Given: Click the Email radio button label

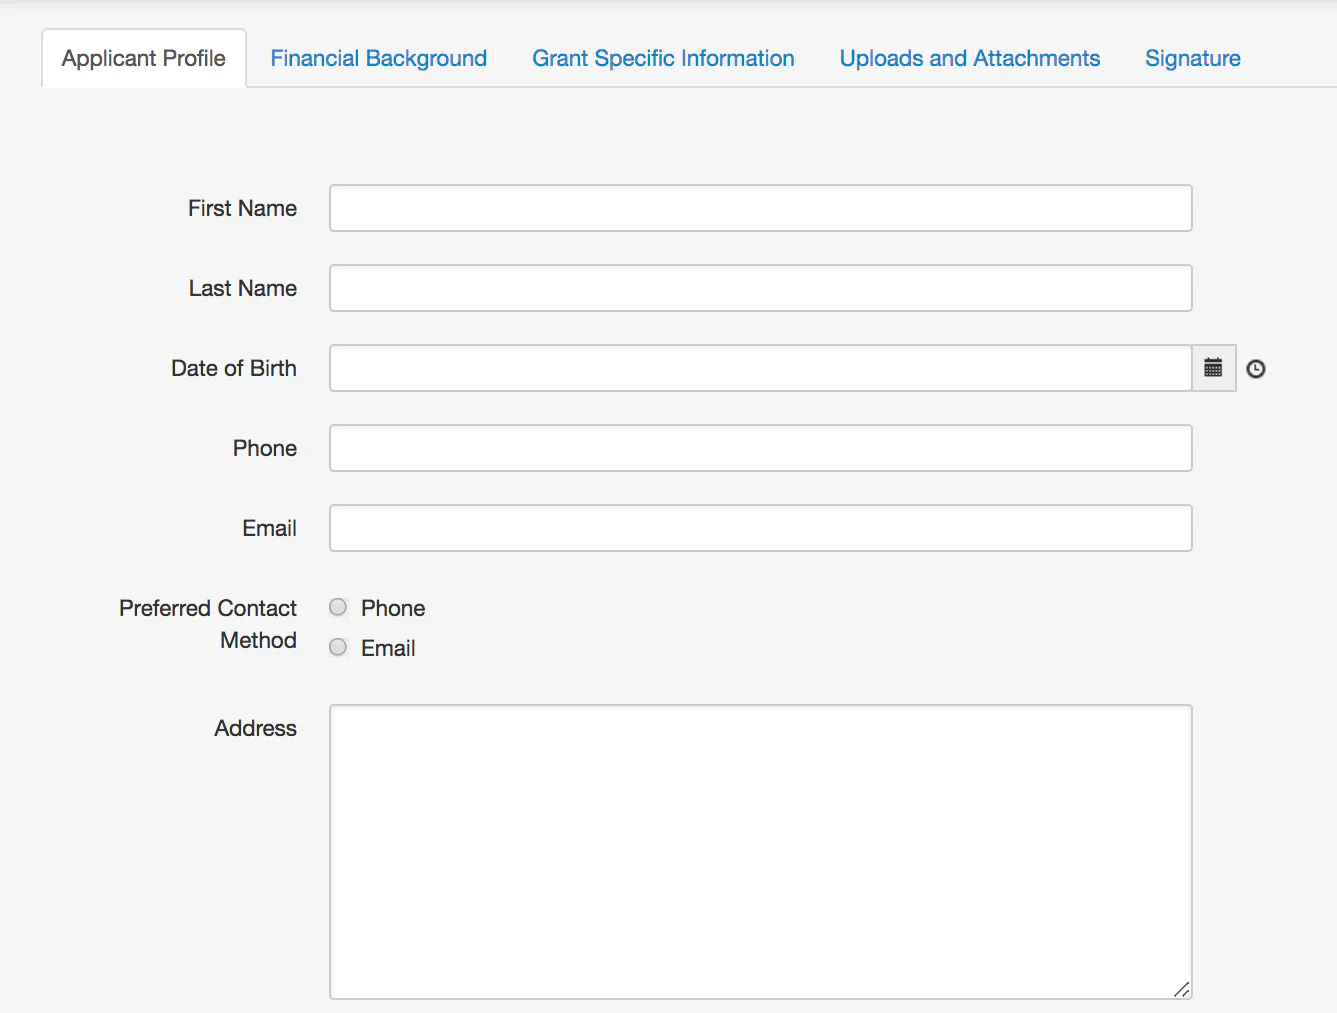Looking at the screenshot, I should point(388,647).
